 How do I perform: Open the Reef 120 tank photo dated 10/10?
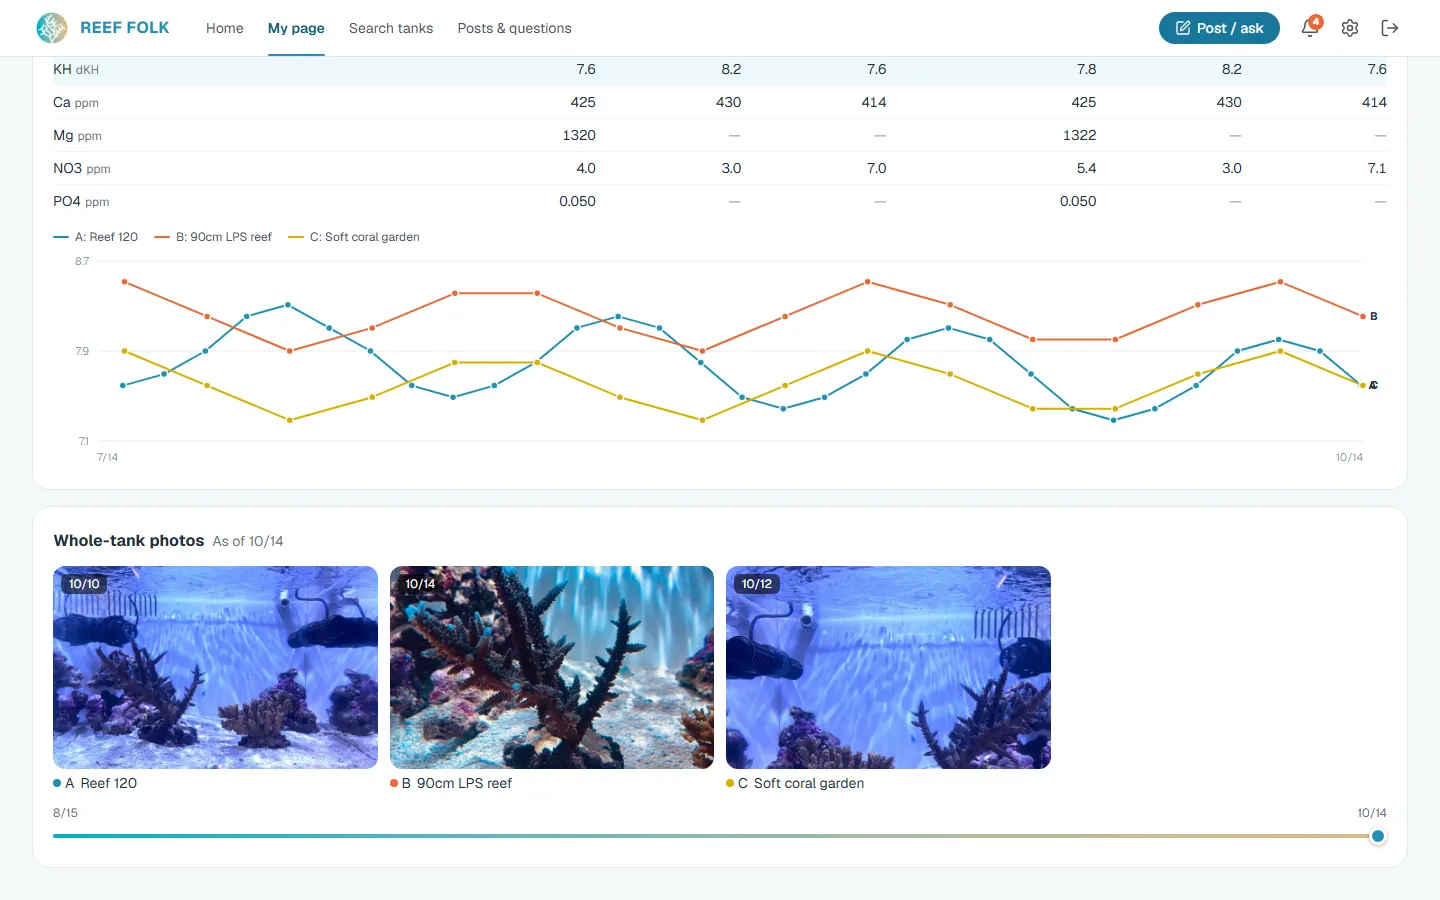click(215, 667)
